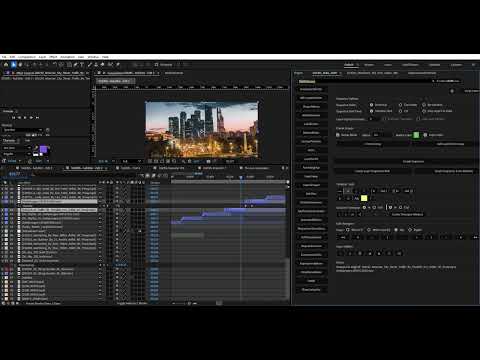The width and height of the screenshot is (480, 360).
Task: Select the Type tool
Action: pyautogui.click(x=82, y=65)
